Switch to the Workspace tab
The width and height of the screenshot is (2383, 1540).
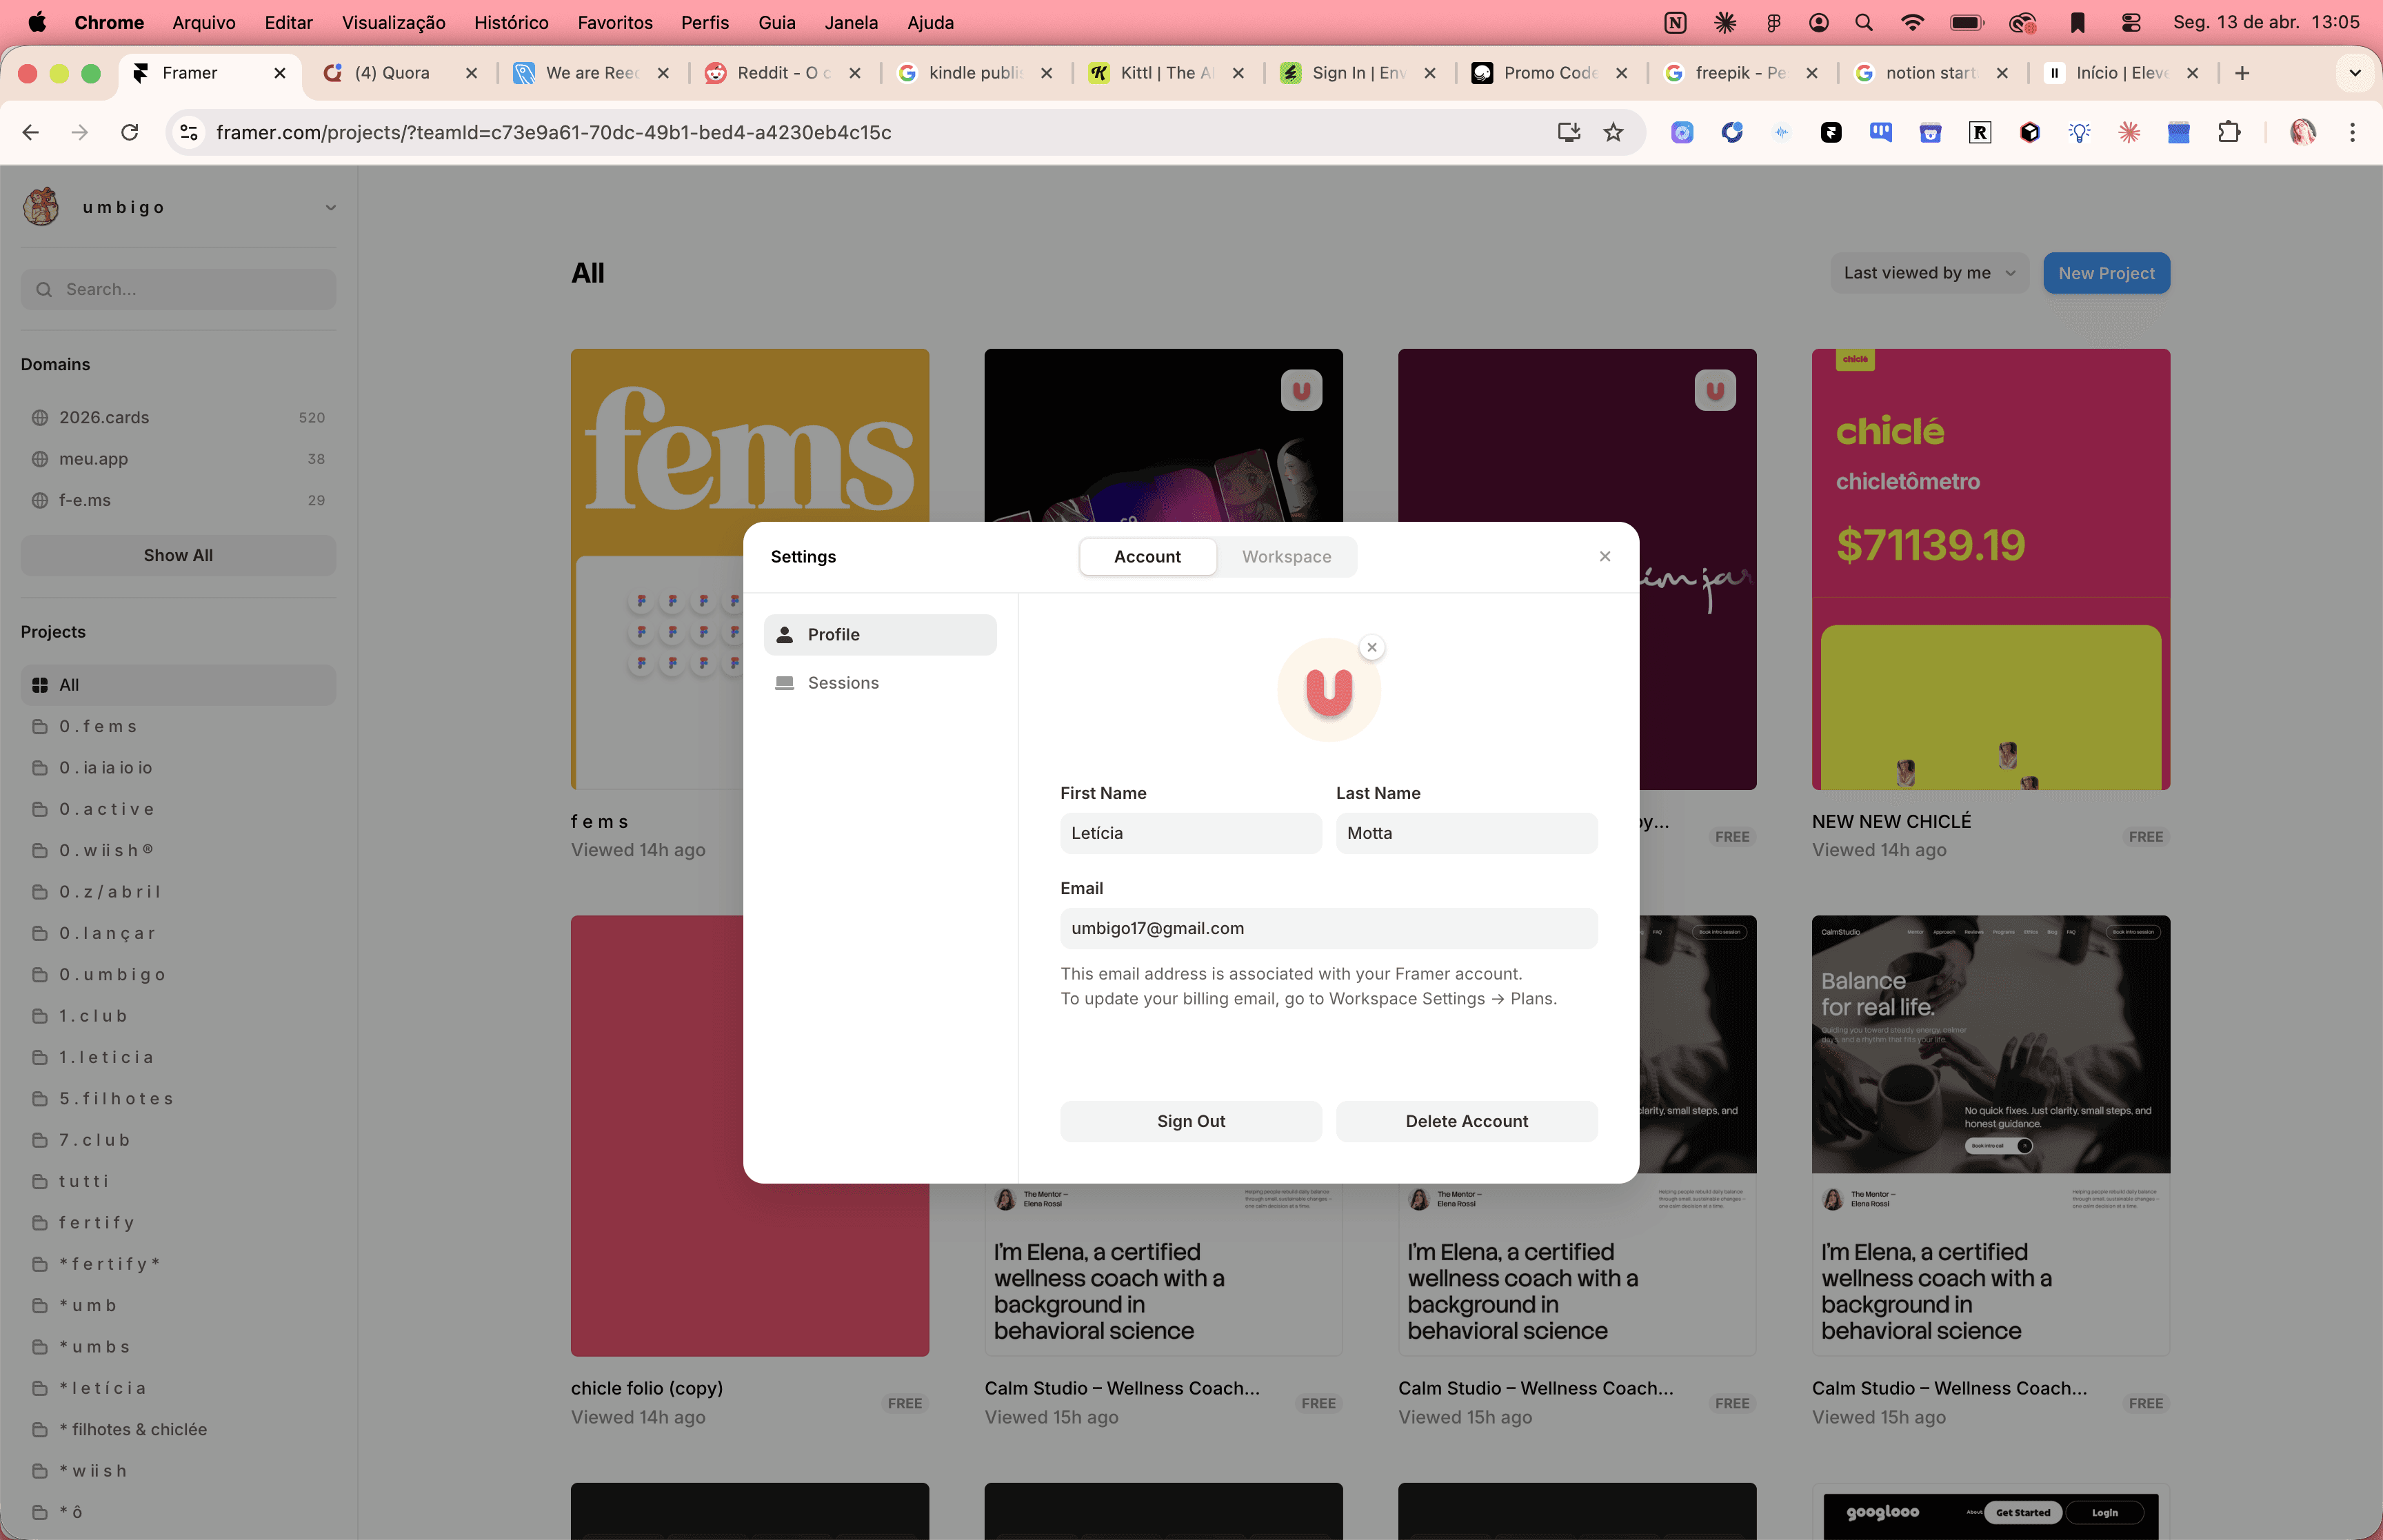[1286, 556]
